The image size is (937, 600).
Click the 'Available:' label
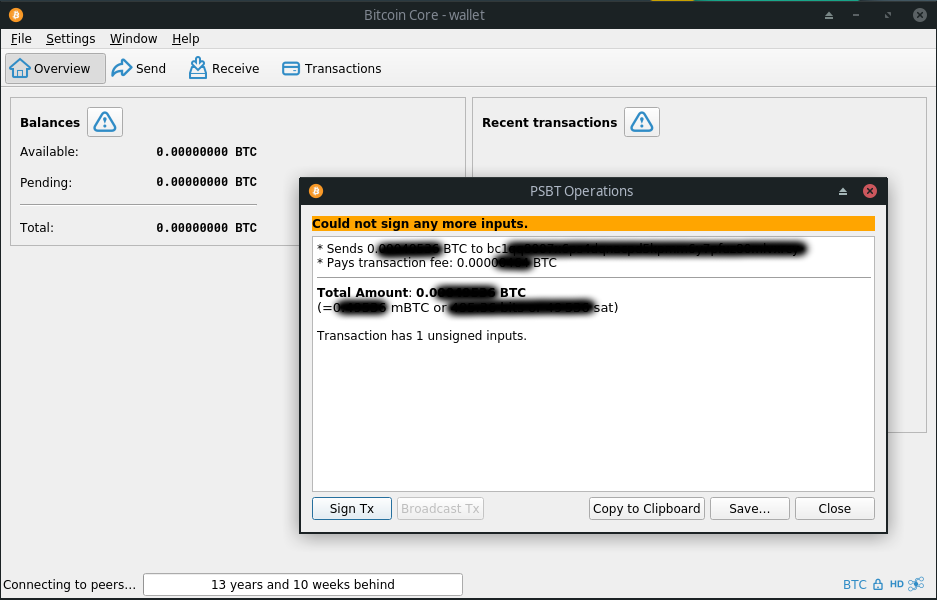point(49,152)
